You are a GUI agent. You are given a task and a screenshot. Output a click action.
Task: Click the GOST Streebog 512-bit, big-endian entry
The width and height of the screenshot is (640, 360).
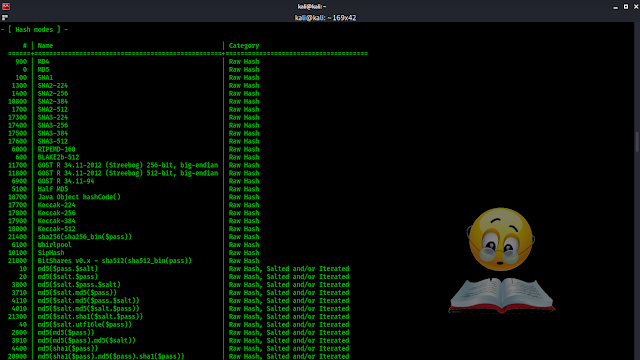(128, 173)
